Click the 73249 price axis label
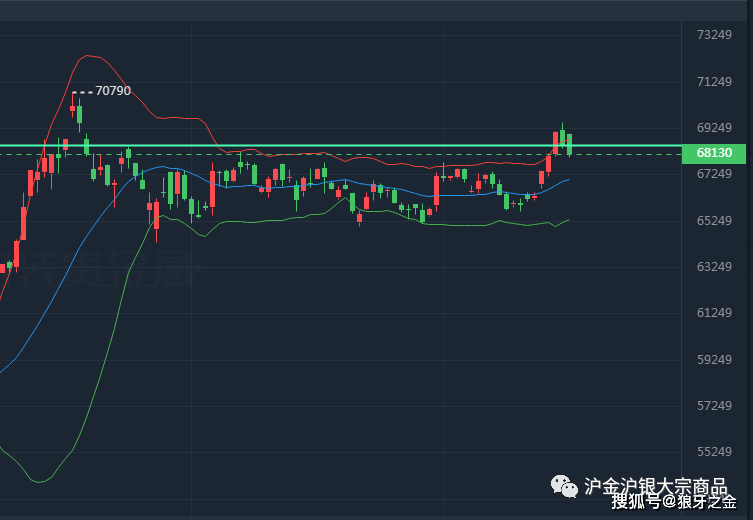The width and height of the screenshot is (753, 520). click(714, 35)
